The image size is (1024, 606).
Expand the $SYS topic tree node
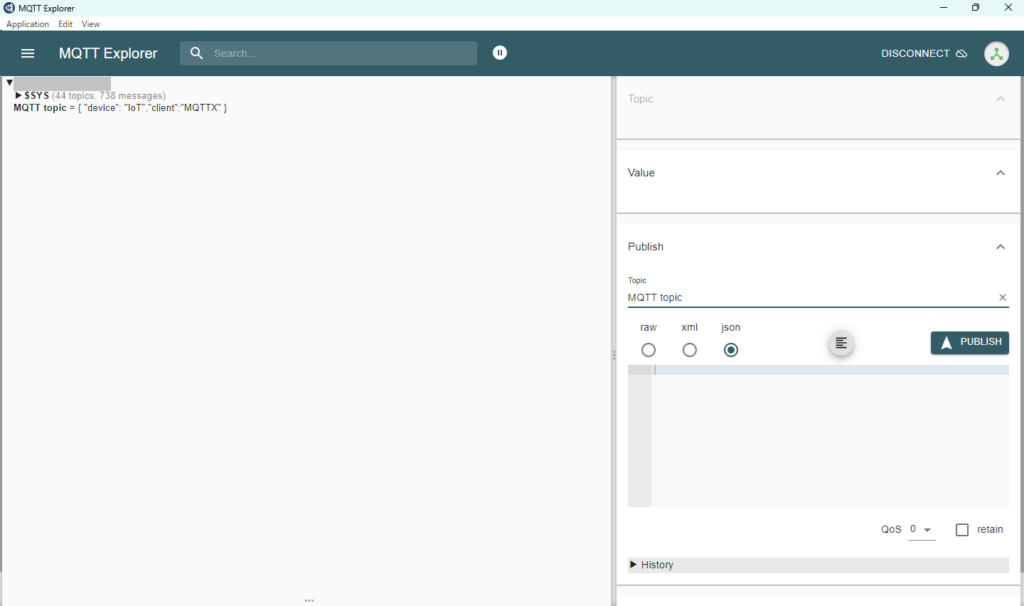point(19,96)
